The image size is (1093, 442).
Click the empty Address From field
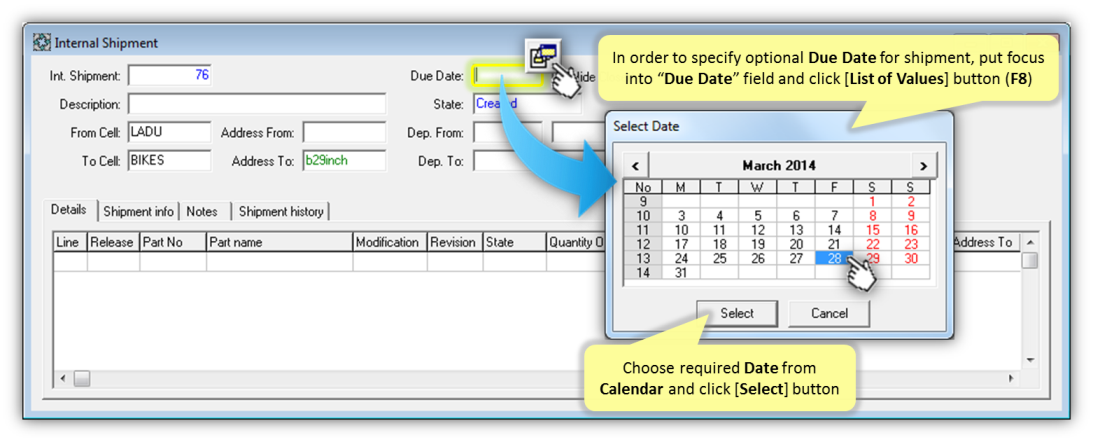[x=344, y=132]
